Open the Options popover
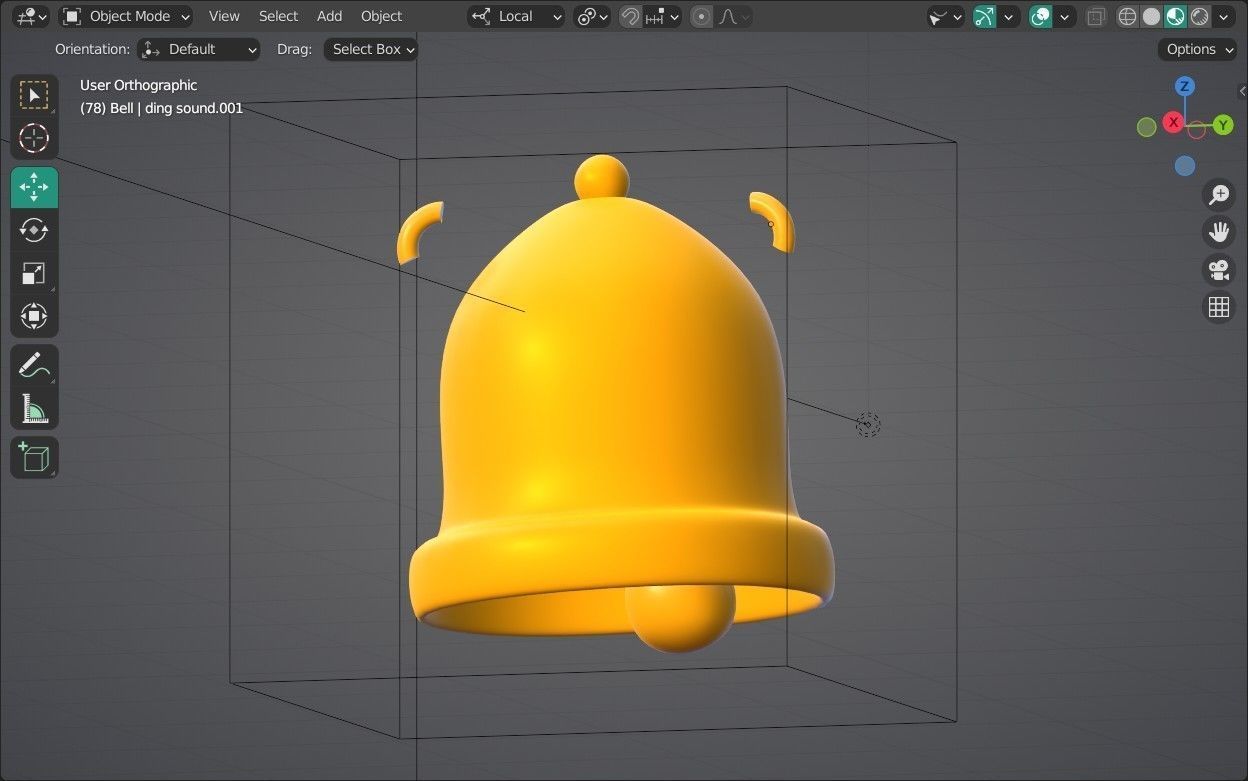Screen dimensions: 1248x781 coord(1198,49)
